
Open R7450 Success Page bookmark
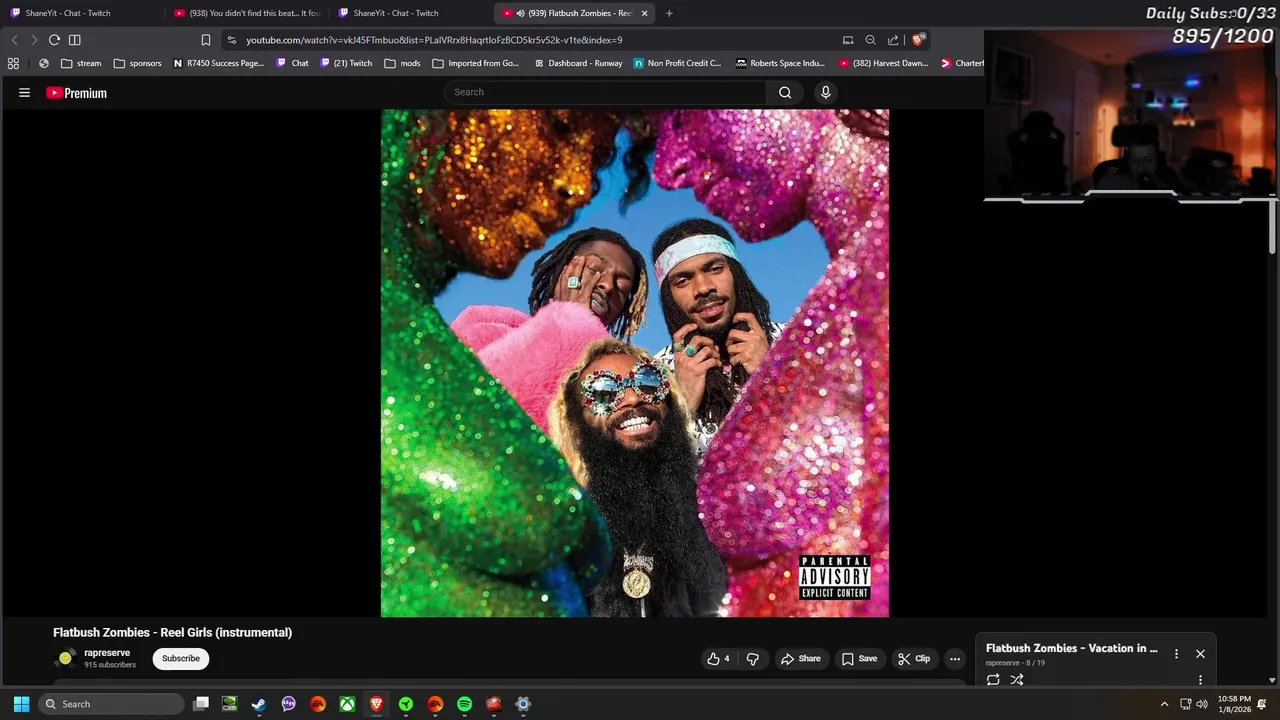[219, 63]
